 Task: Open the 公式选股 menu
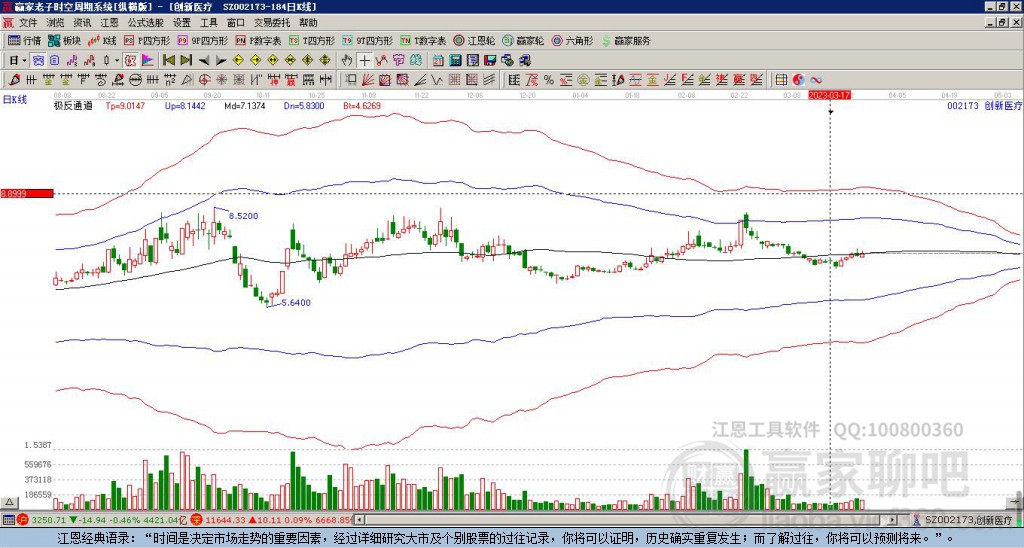point(145,23)
